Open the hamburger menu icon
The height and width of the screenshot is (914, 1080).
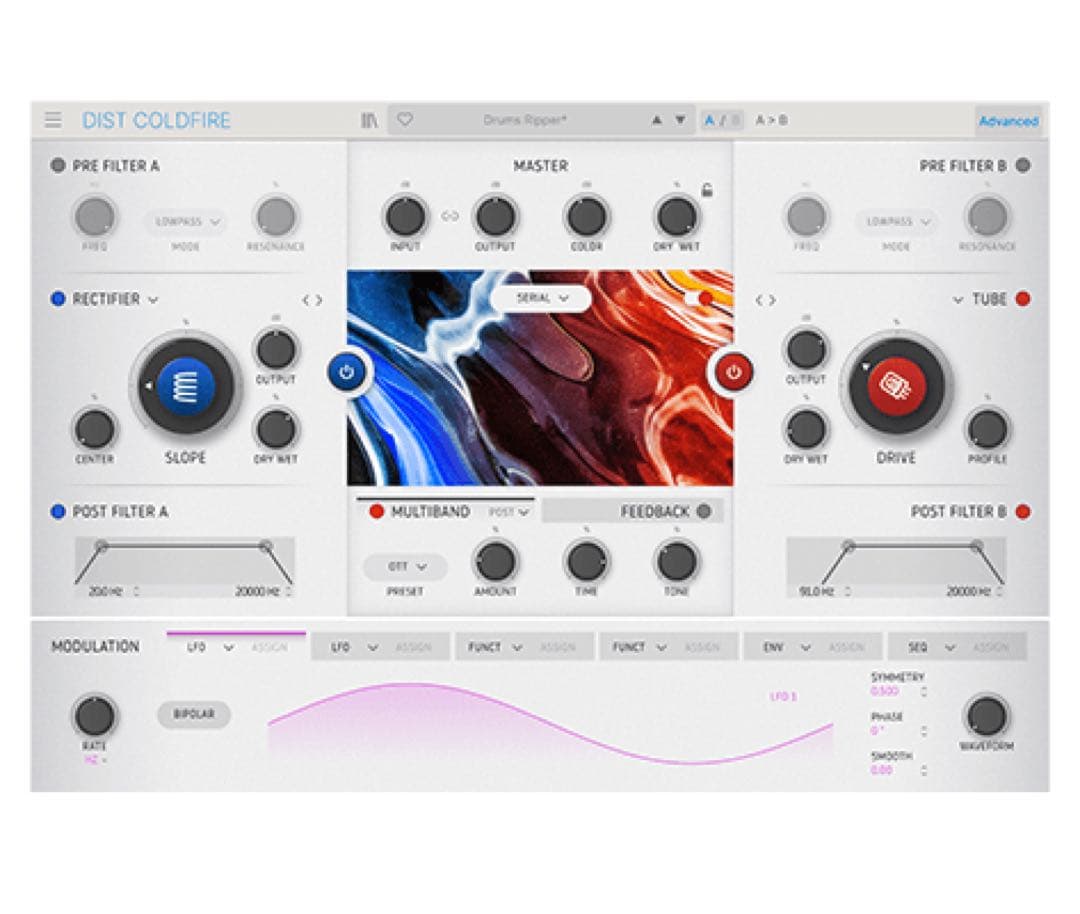coord(55,118)
